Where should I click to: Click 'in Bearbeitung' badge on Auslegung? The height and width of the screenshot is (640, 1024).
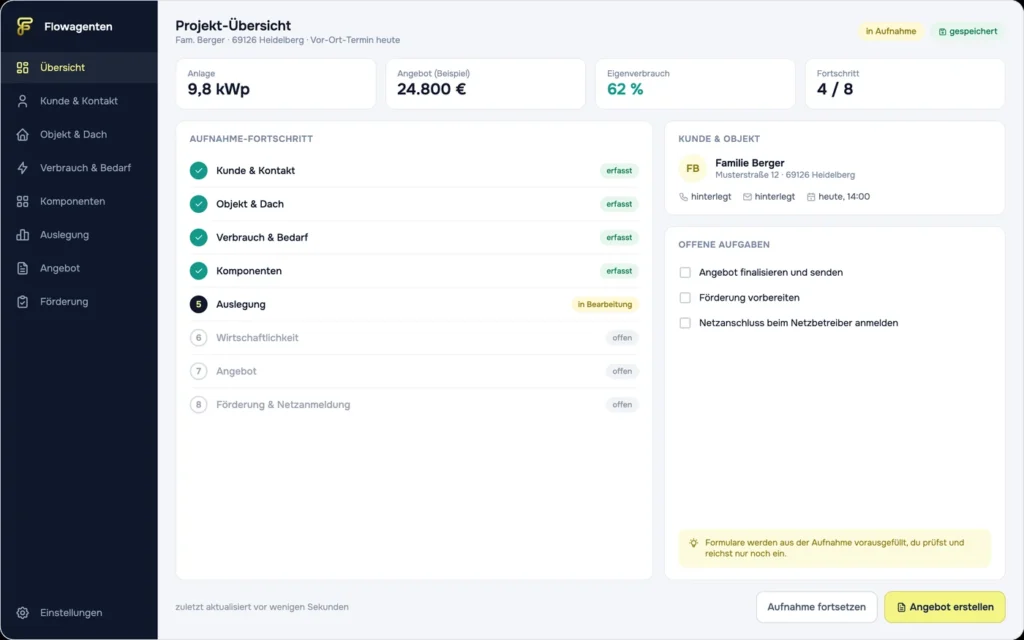tap(605, 304)
